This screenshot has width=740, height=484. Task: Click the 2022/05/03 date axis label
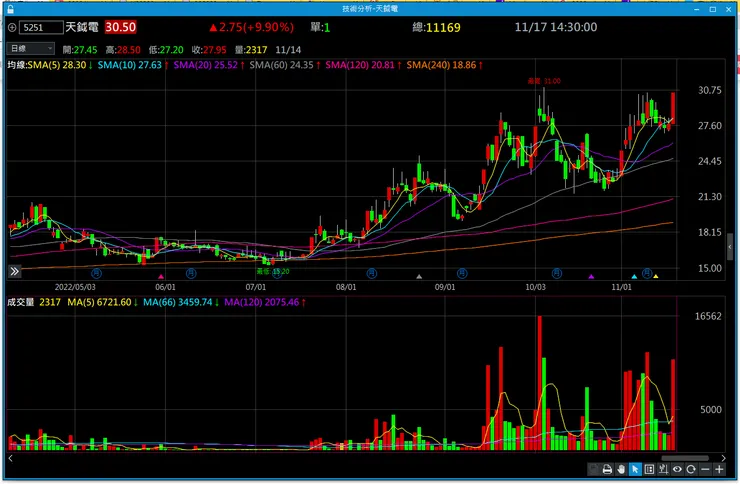[75, 287]
